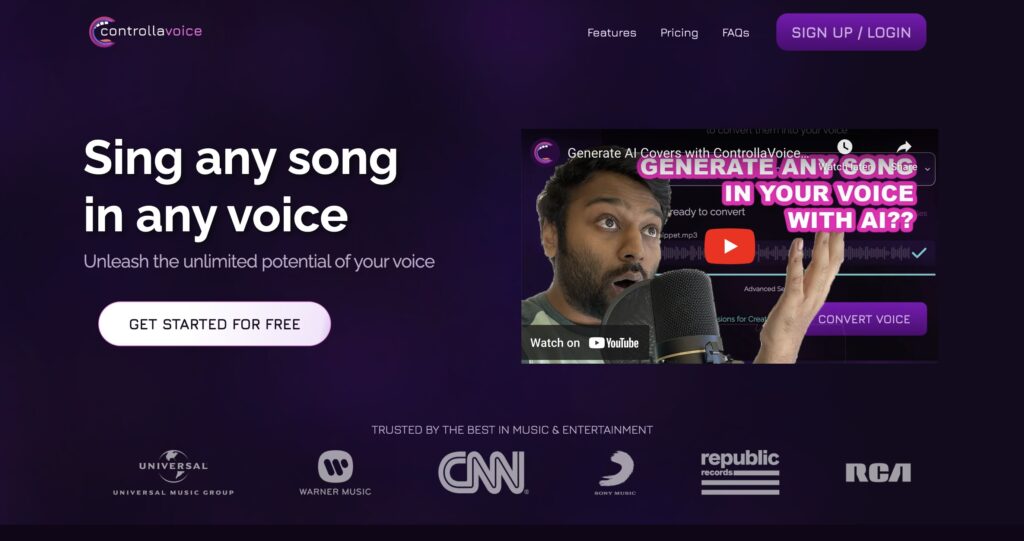The height and width of the screenshot is (541, 1024).
Task: Click the Warner Music logo
Action: 335,472
